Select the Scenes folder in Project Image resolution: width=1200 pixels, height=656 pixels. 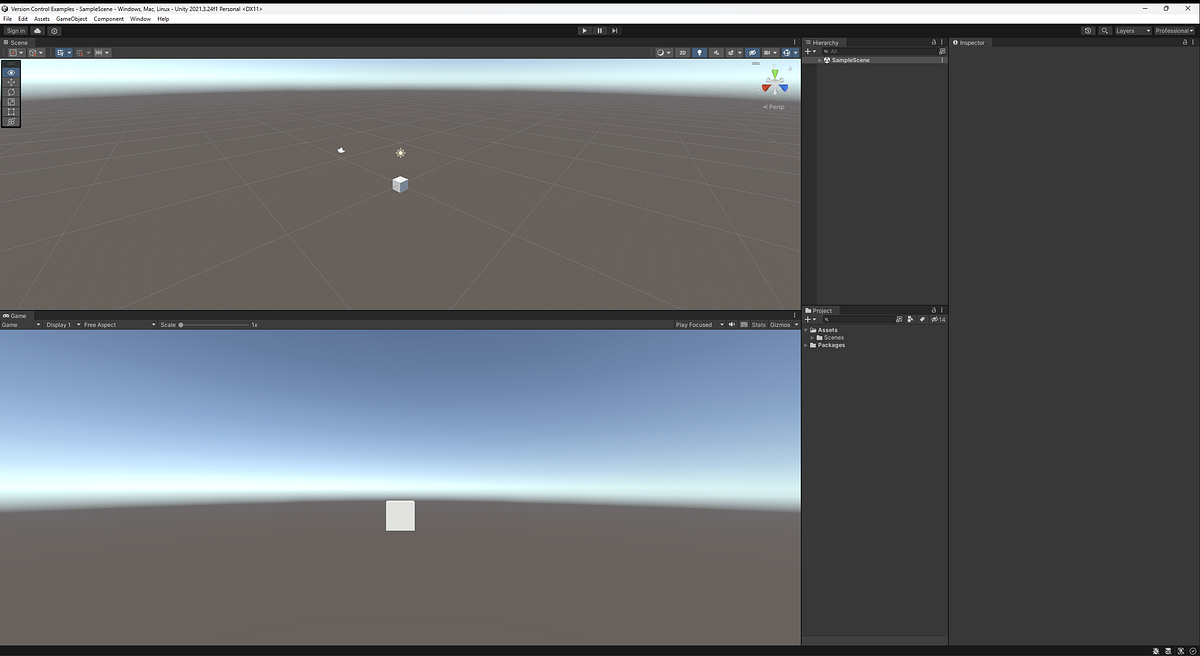point(833,337)
